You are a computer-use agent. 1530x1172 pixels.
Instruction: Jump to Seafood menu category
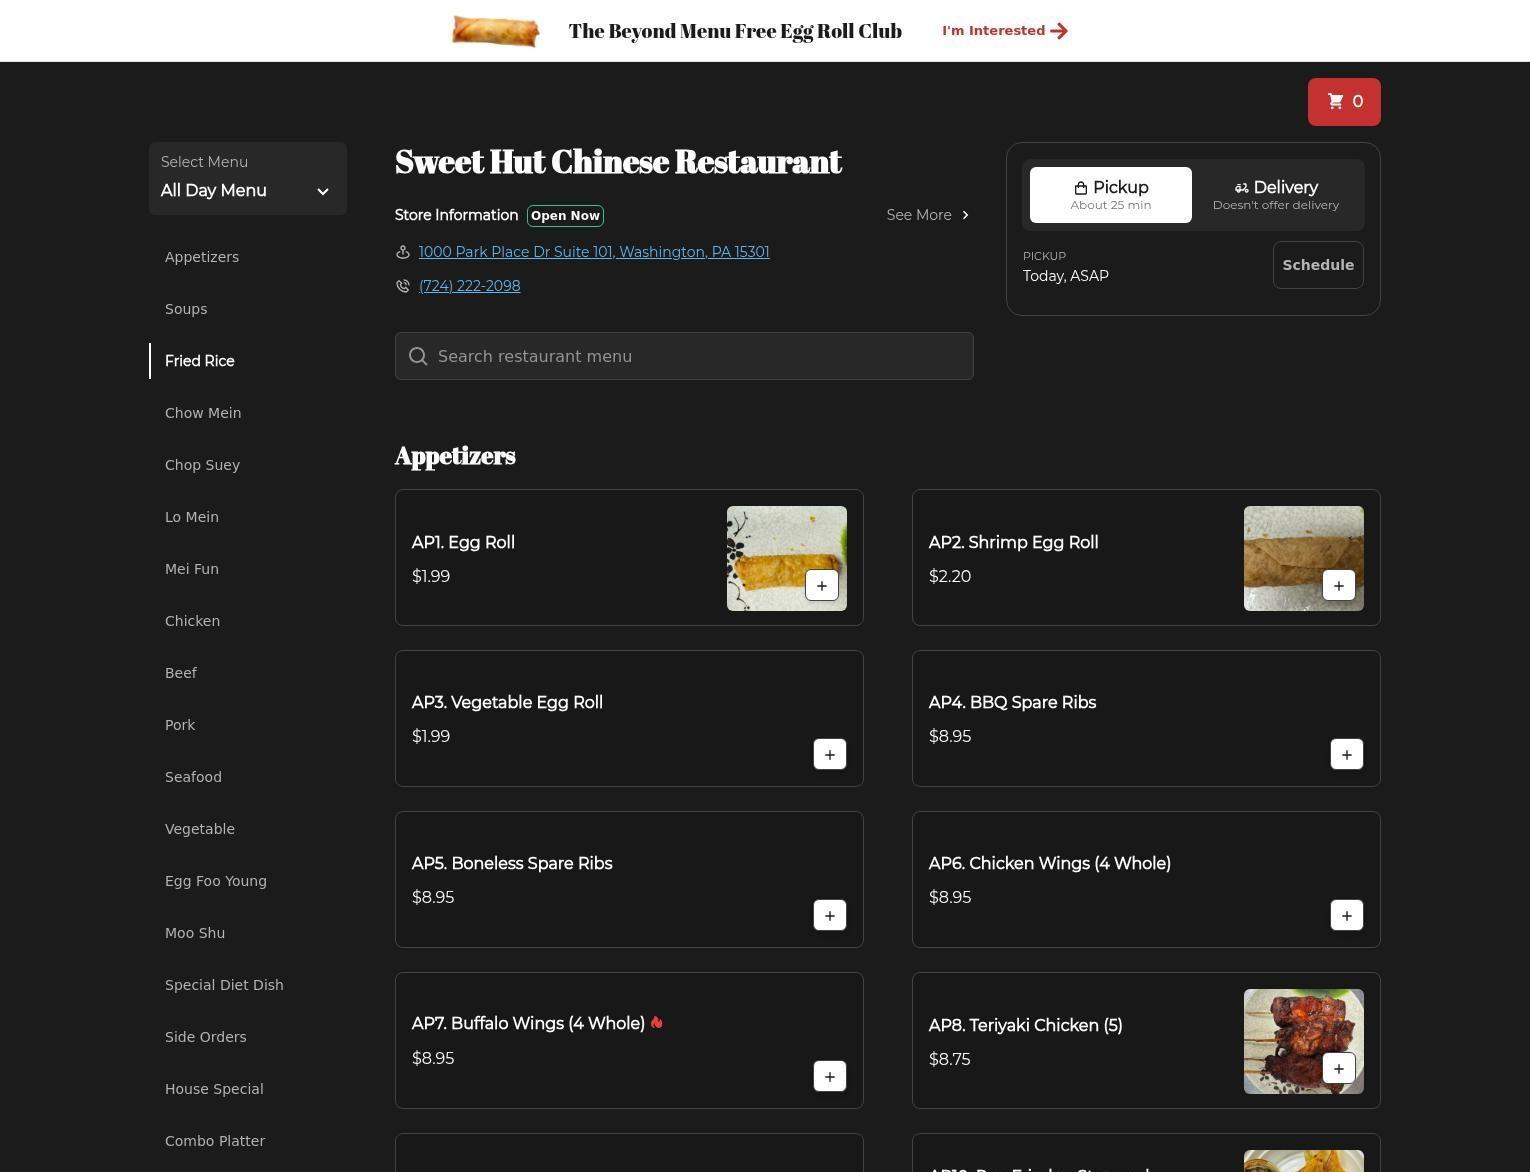tap(193, 777)
